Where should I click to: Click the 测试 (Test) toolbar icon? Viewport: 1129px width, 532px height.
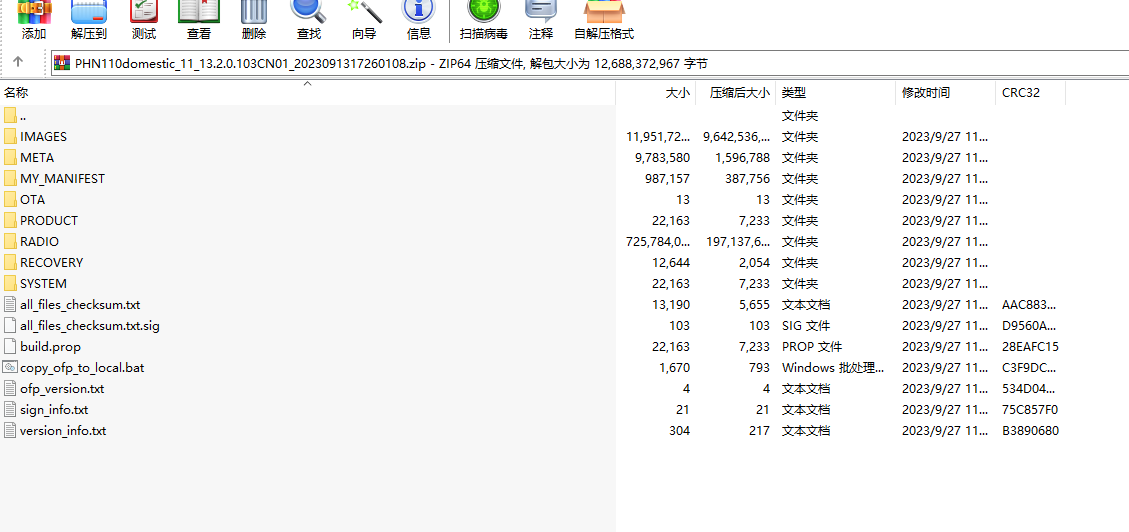point(144,20)
